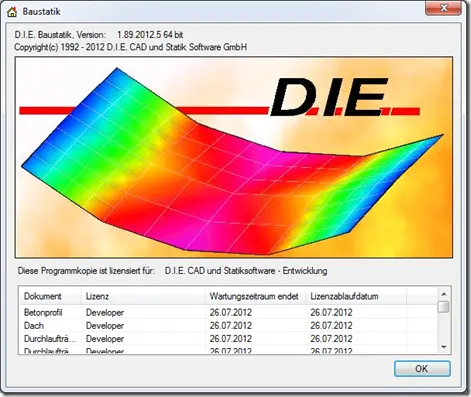Image resolution: width=471 pixels, height=397 pixels.
Task: Select the Betonprofil row
Action: (228, 313)
